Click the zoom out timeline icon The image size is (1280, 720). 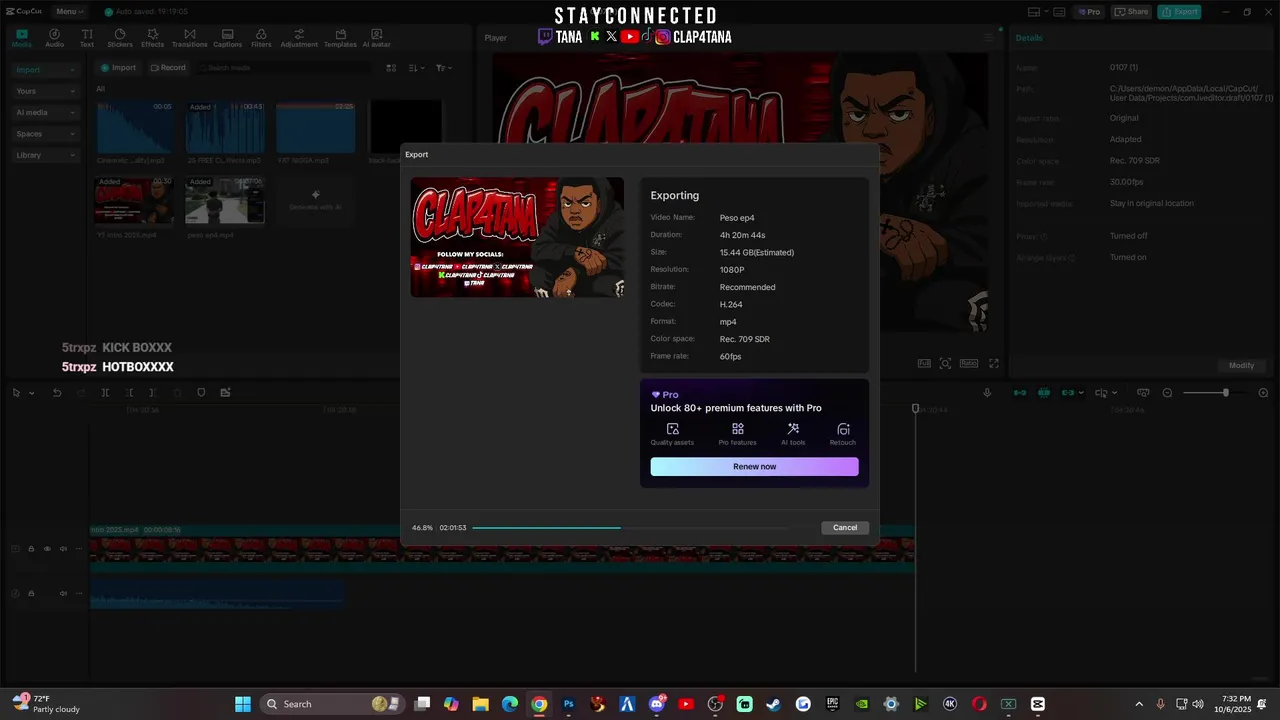tap(1167, 393)
